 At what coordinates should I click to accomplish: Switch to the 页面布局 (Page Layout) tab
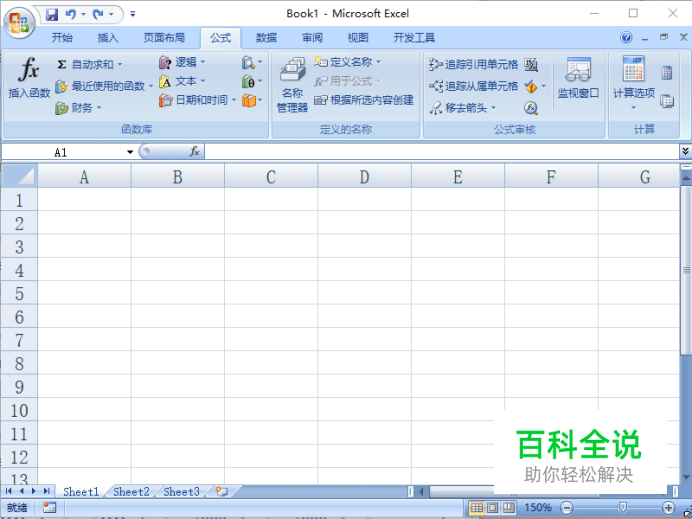click(x=164, y=38)
